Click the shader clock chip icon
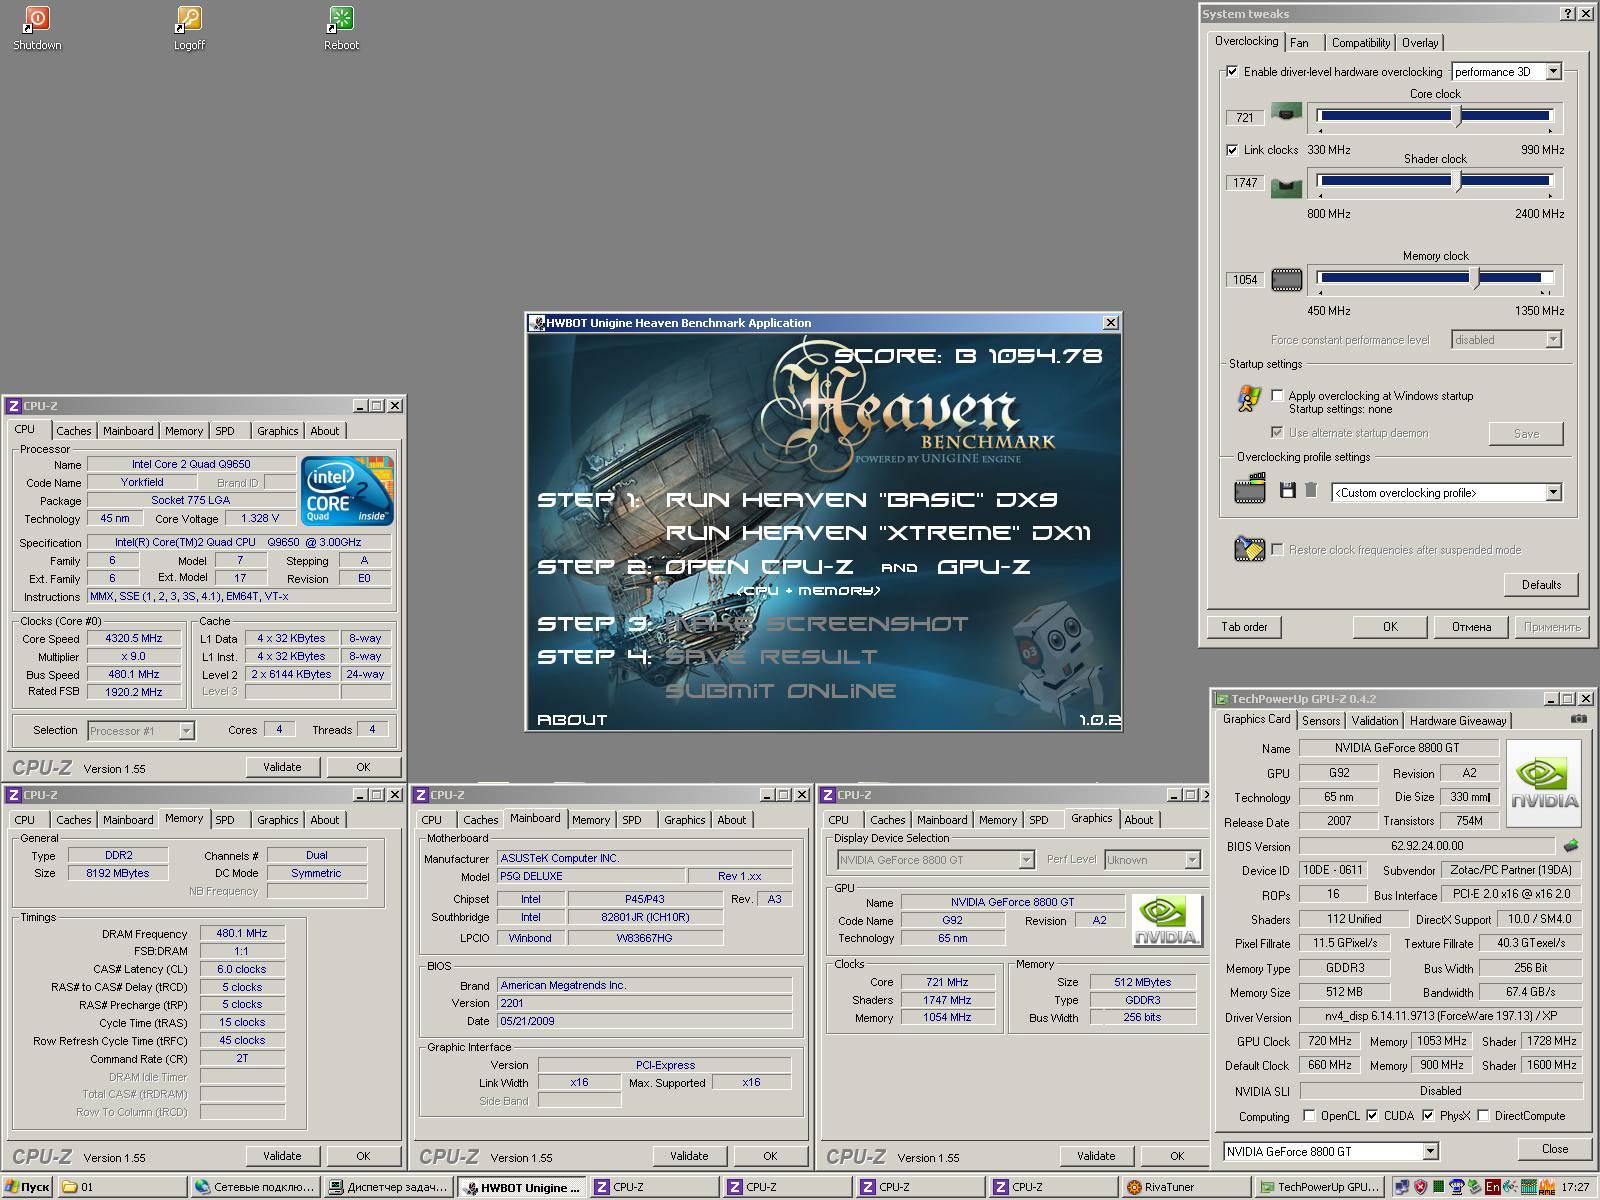1600x1200 pixels. point(1286,186)
